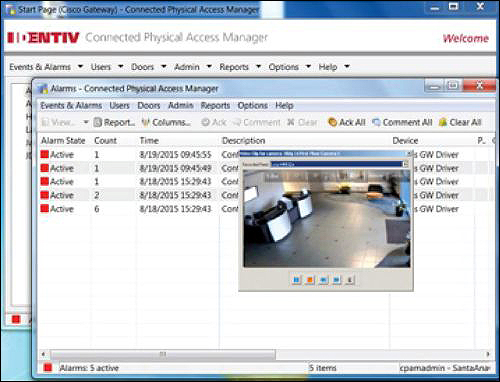Click the Ack toolbar button
This screenshot has height=382, width=500.
click(214, 123)
